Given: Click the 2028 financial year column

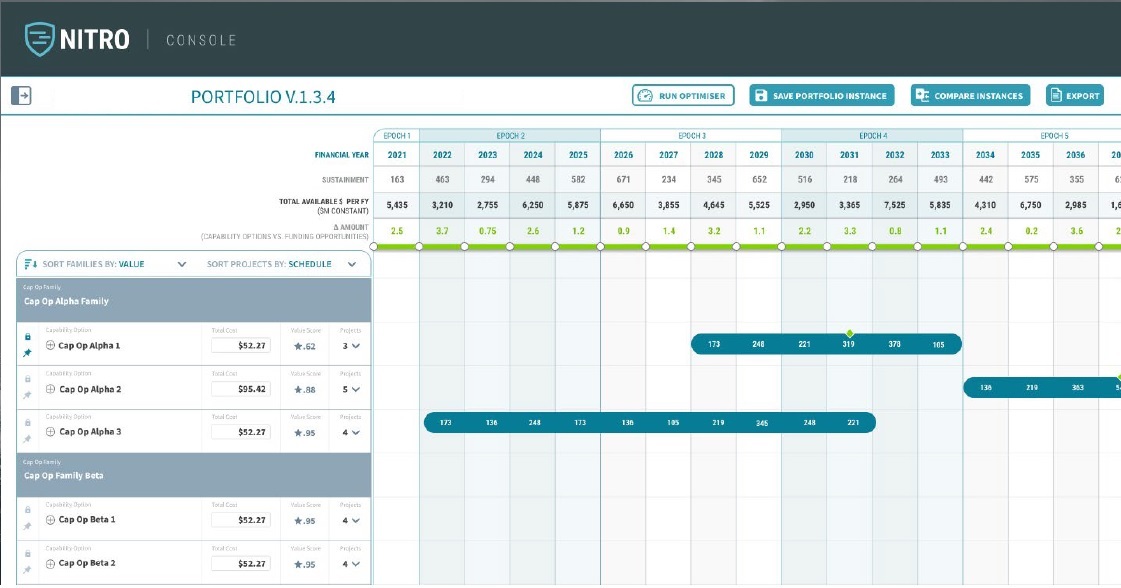Looking at the screenshot, I should point(713,155).
